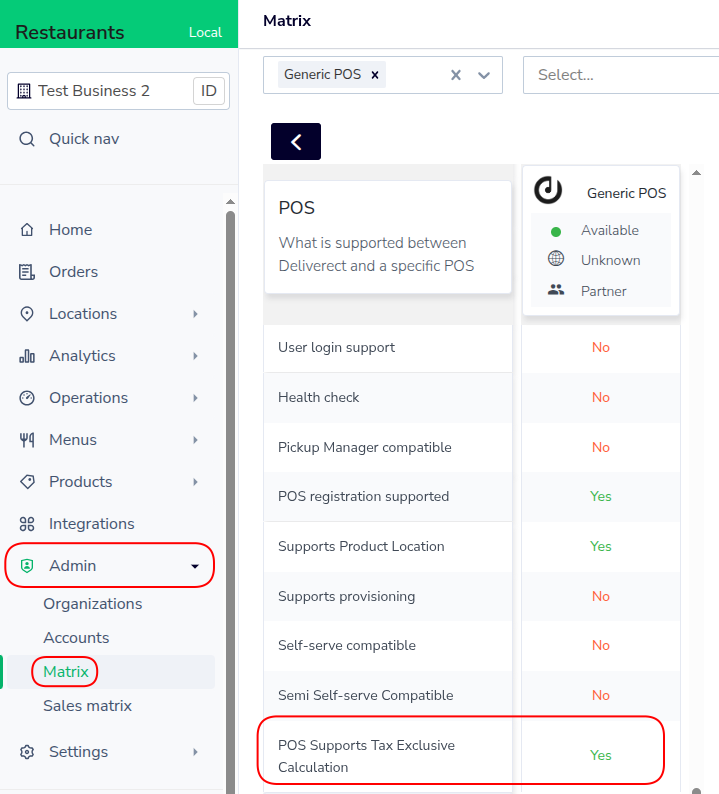The image size is (719, 794).
Task: Click the User login support row label
Action: [x=336, y=347]
